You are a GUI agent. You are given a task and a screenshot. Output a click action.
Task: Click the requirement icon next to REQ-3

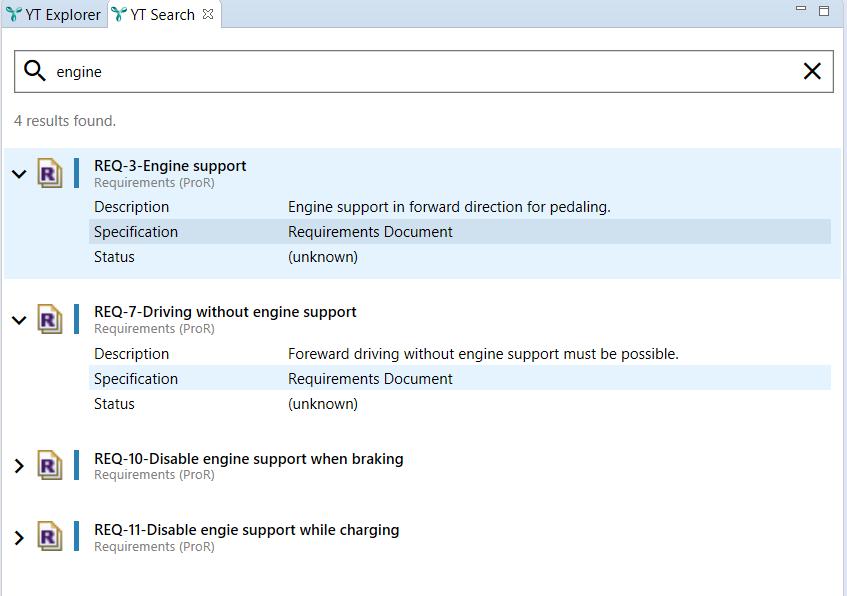pyautogui.click(x=50, y=173)
